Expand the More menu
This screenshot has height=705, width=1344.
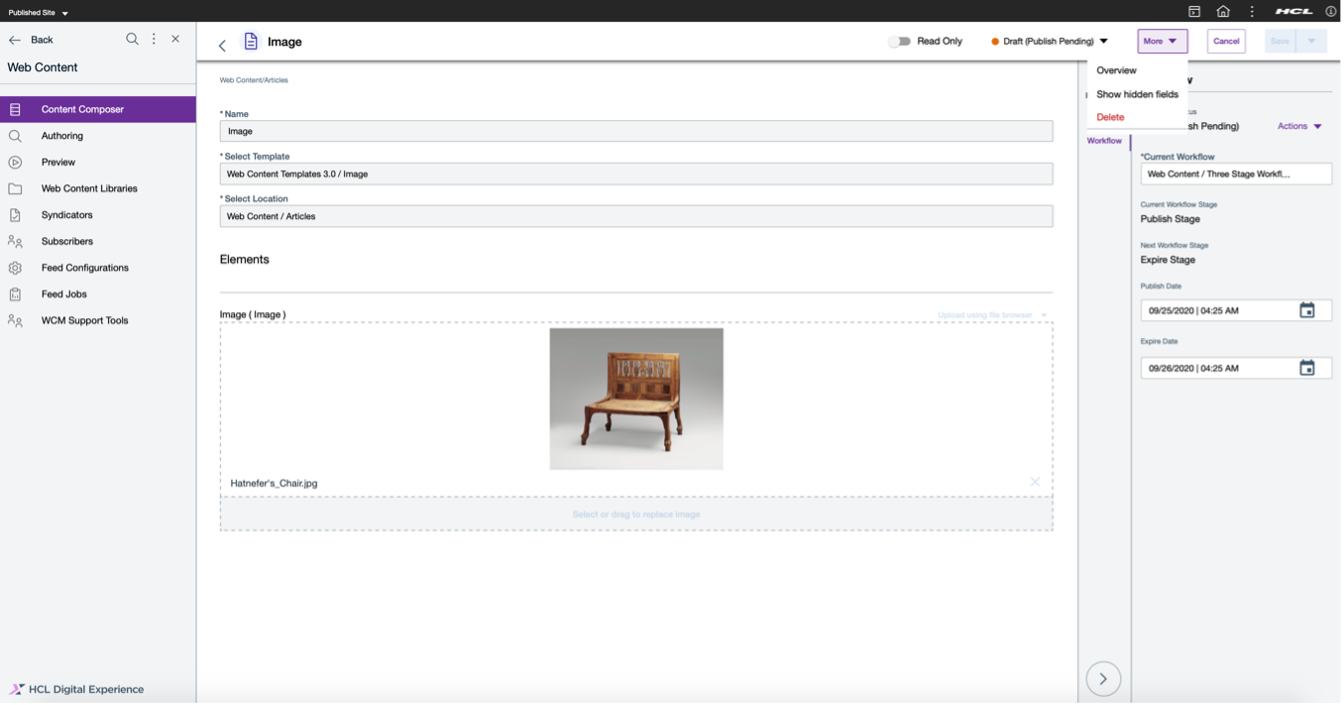coord(1160,41)
